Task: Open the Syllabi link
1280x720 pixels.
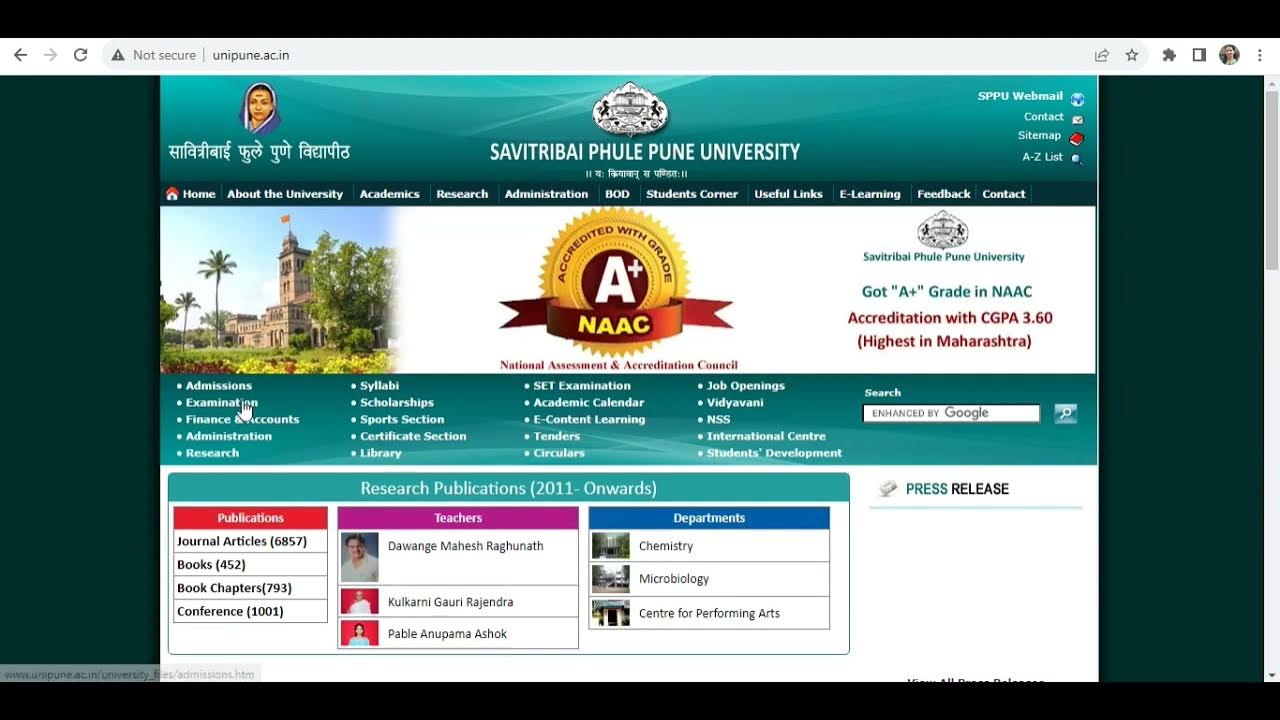Action: [379, 386]
